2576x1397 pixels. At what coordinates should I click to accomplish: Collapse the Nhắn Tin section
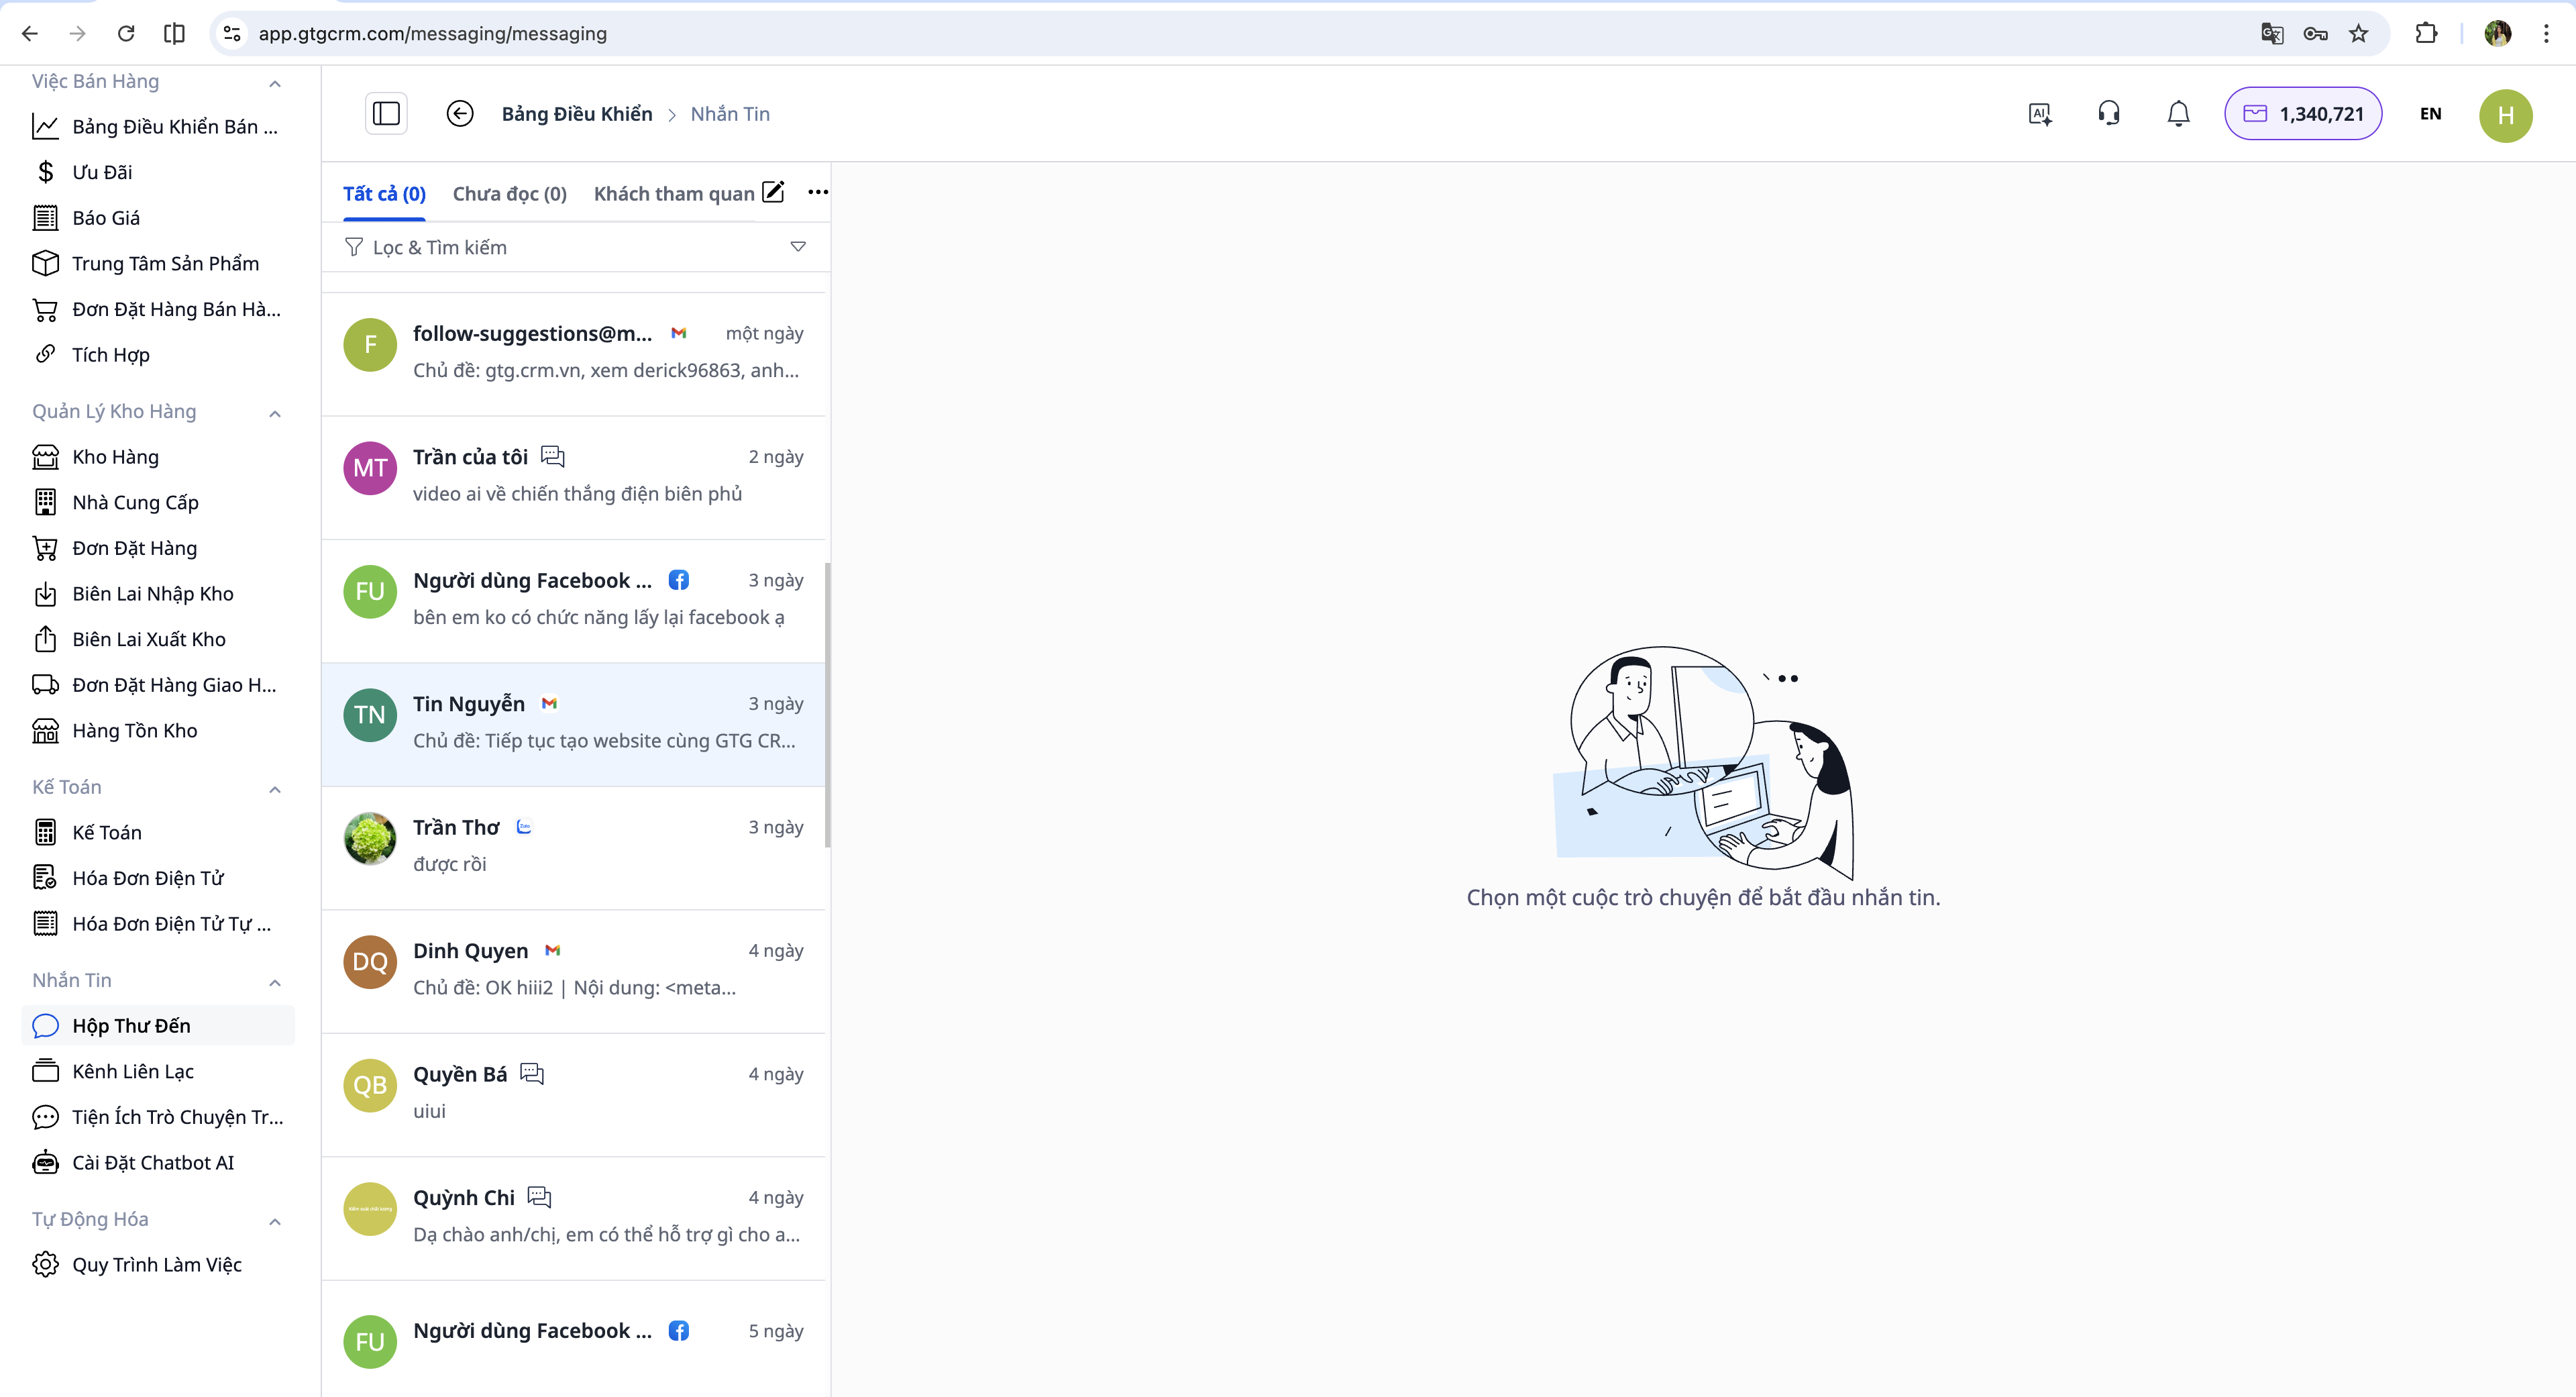coord(275,982)
